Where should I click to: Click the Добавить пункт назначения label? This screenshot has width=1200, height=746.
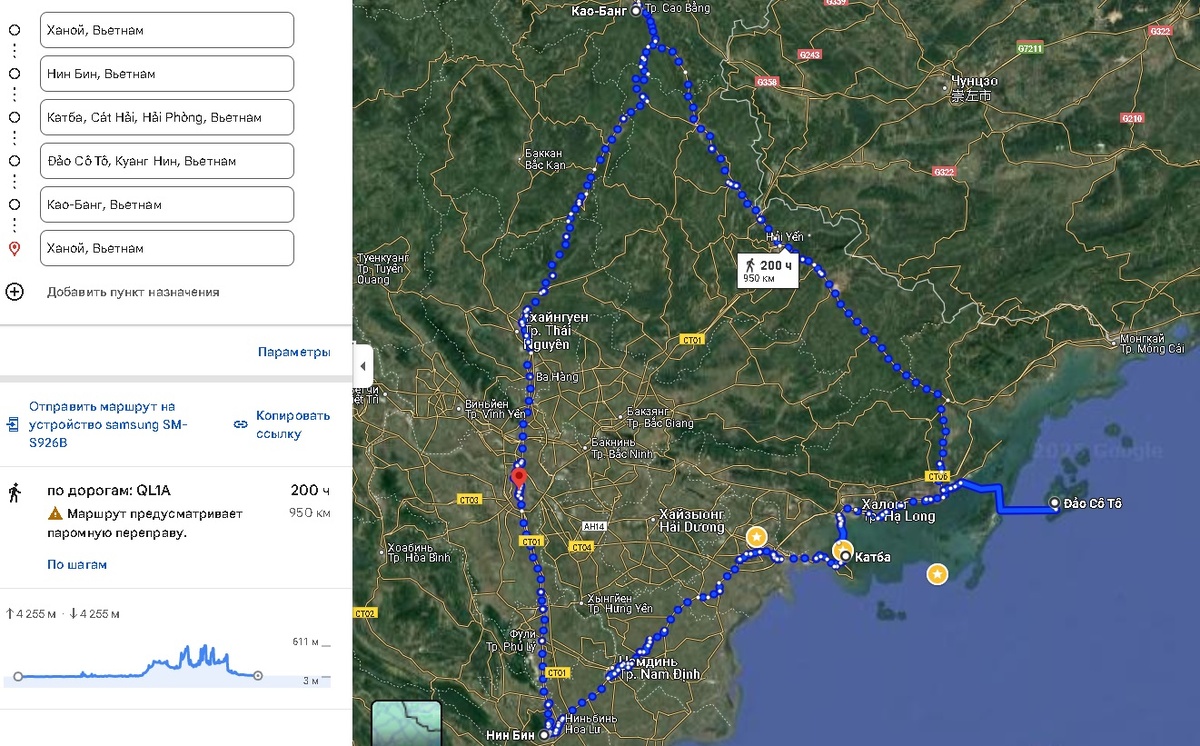pyautogui.click(x=133, y=292)
